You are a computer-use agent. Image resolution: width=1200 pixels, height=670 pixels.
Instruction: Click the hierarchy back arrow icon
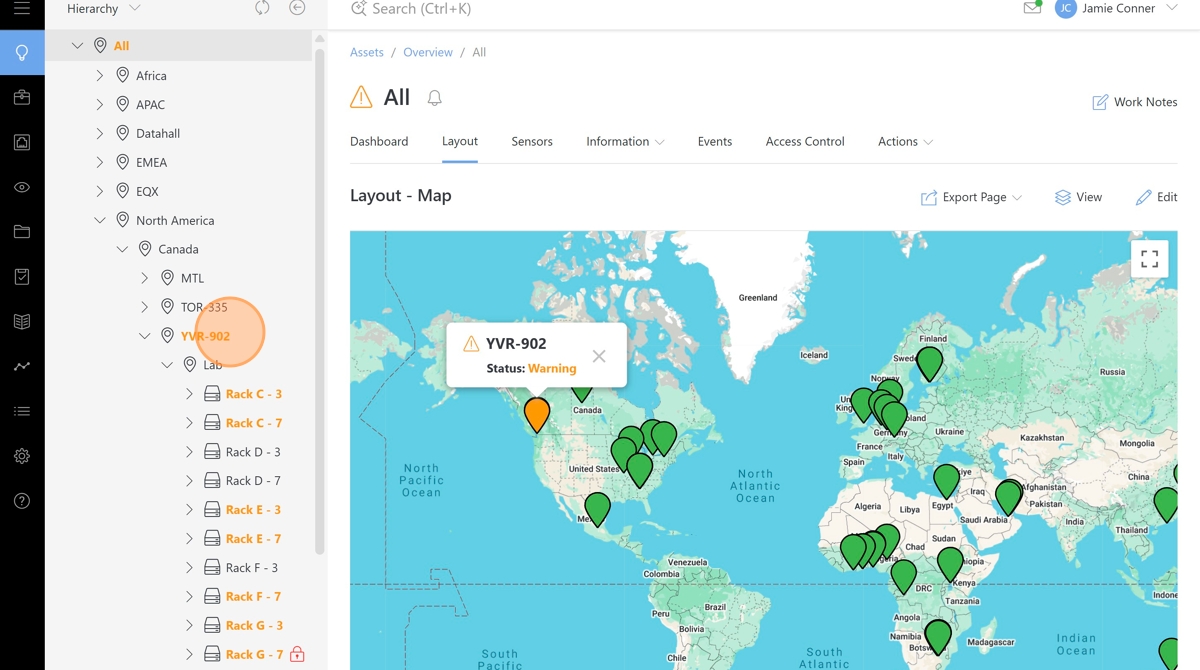click(x=297, y=8)
